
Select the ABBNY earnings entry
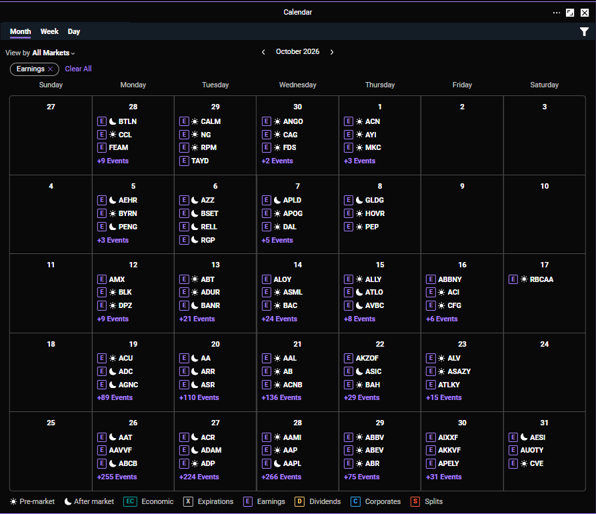pyautogui.click(x=444, y=279)
